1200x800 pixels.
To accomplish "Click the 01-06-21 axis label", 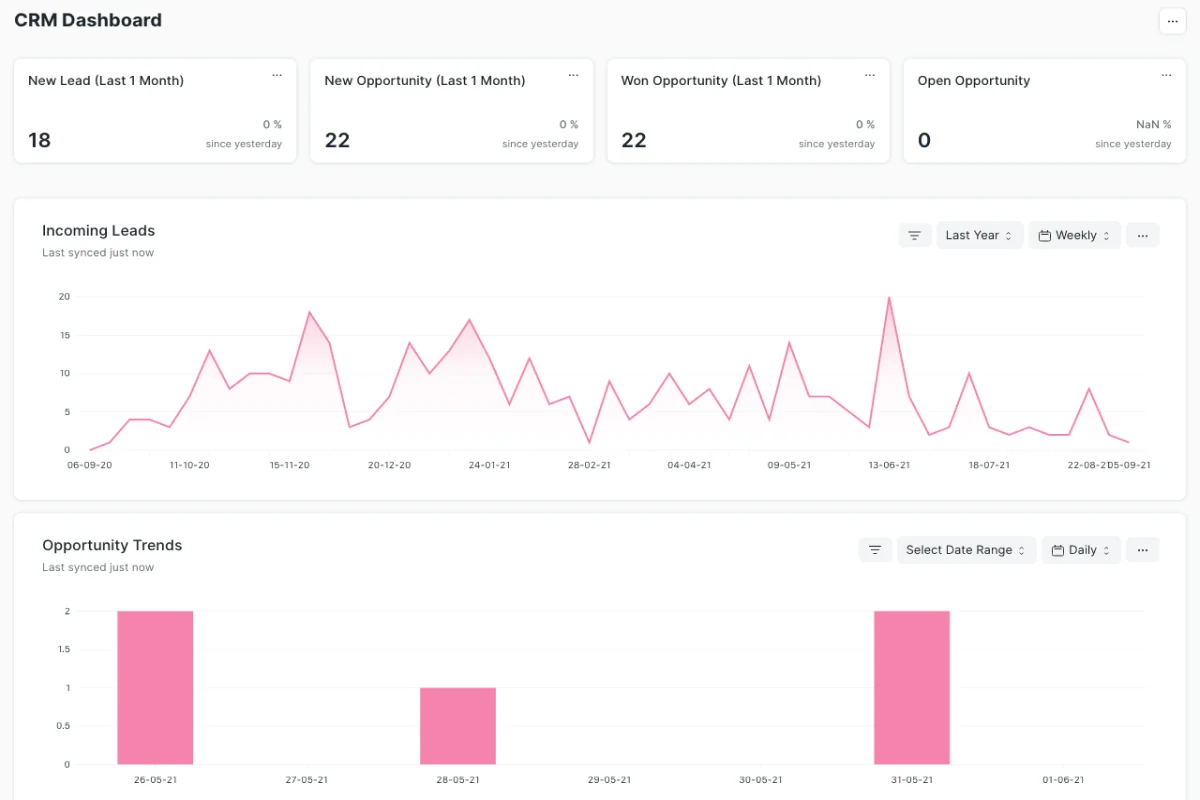I will [x=1063, y=780].
